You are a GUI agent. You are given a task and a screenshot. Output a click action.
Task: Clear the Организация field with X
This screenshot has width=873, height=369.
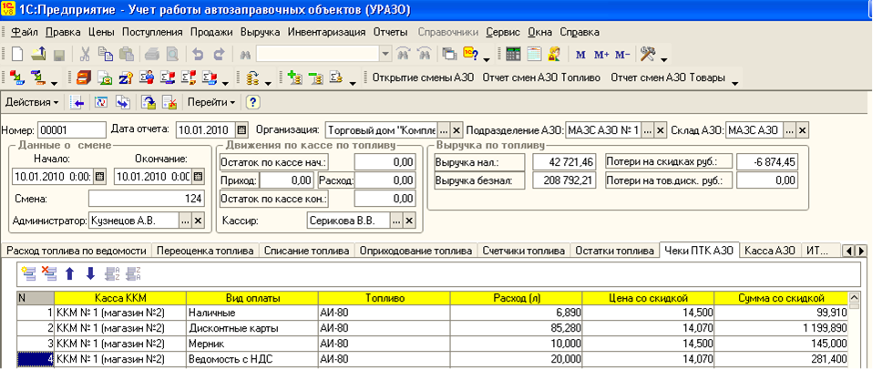coord(456,130)
